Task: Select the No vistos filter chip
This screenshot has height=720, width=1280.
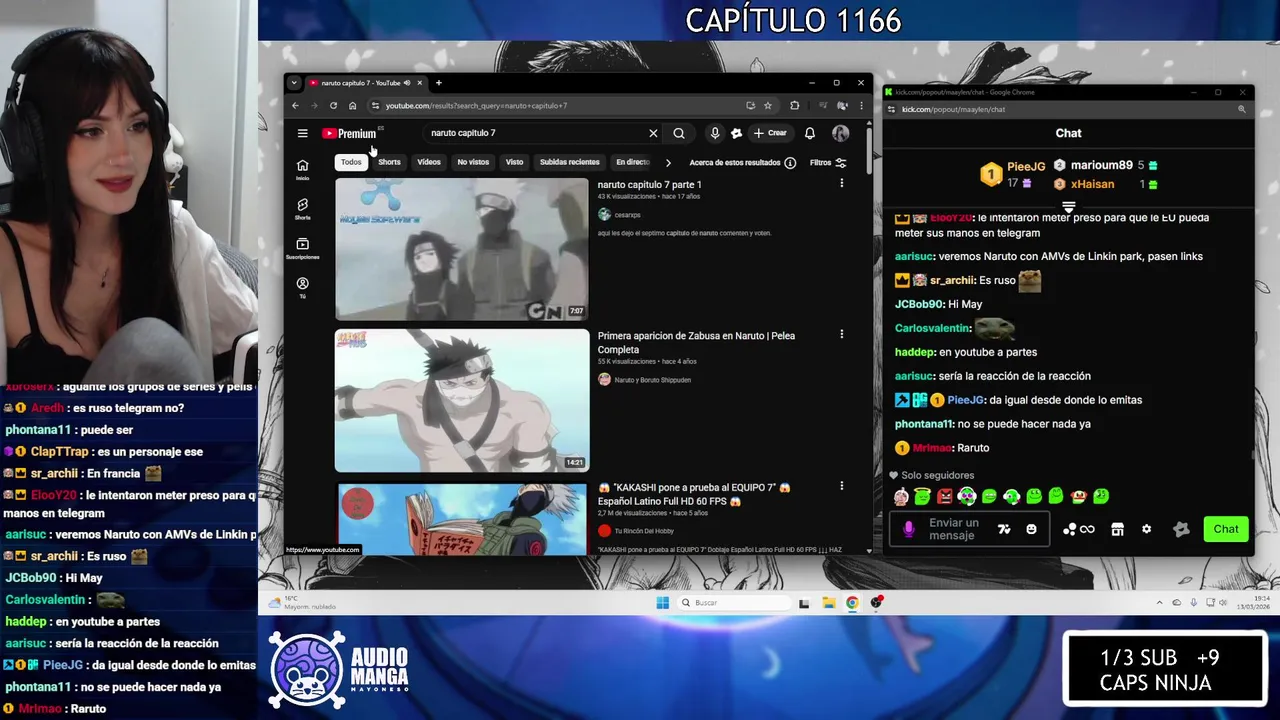Action: click(473, 162)
